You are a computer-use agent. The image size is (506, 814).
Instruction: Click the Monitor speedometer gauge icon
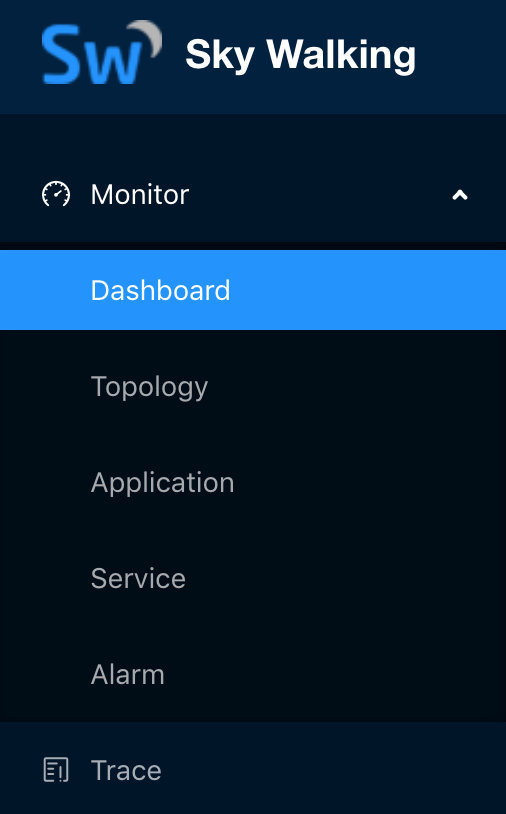(x=56, y=195)
